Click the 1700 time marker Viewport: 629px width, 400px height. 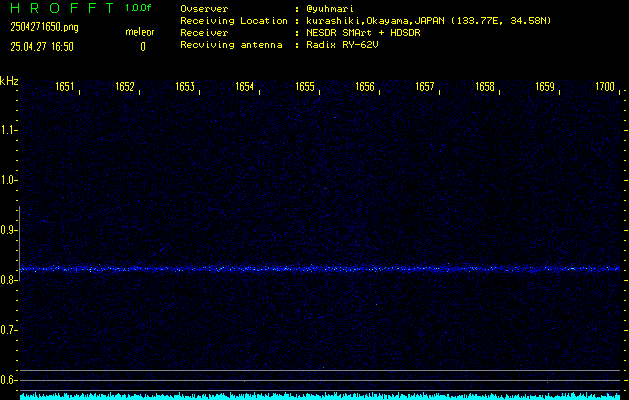[605, 87]
